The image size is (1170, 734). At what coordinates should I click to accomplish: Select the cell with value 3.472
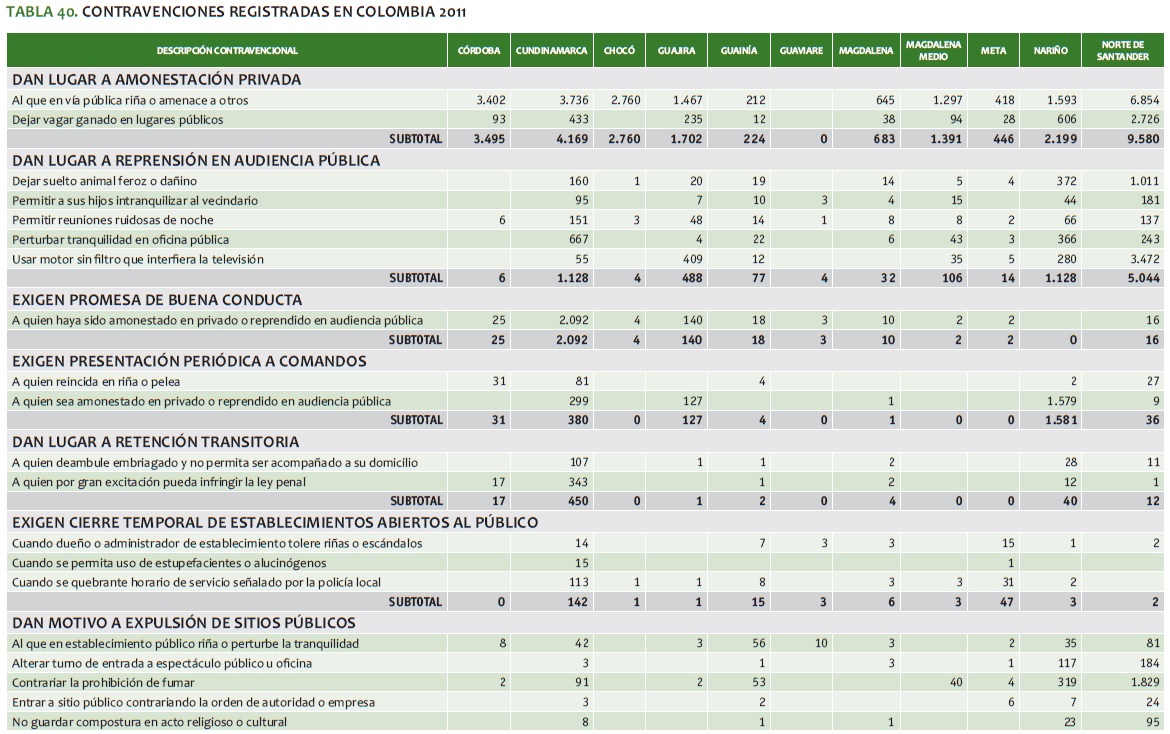pos(1144,259)
